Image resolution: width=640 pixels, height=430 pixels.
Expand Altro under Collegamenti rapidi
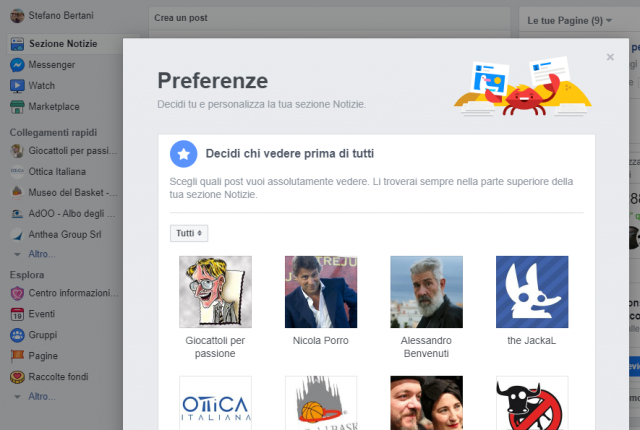pyautogui.click(x=42, y=254)
